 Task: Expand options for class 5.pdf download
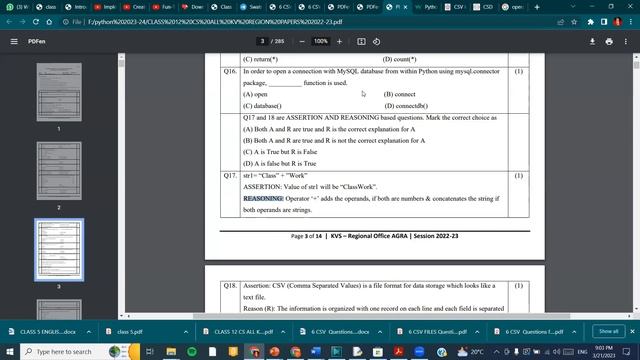[186, 332]
